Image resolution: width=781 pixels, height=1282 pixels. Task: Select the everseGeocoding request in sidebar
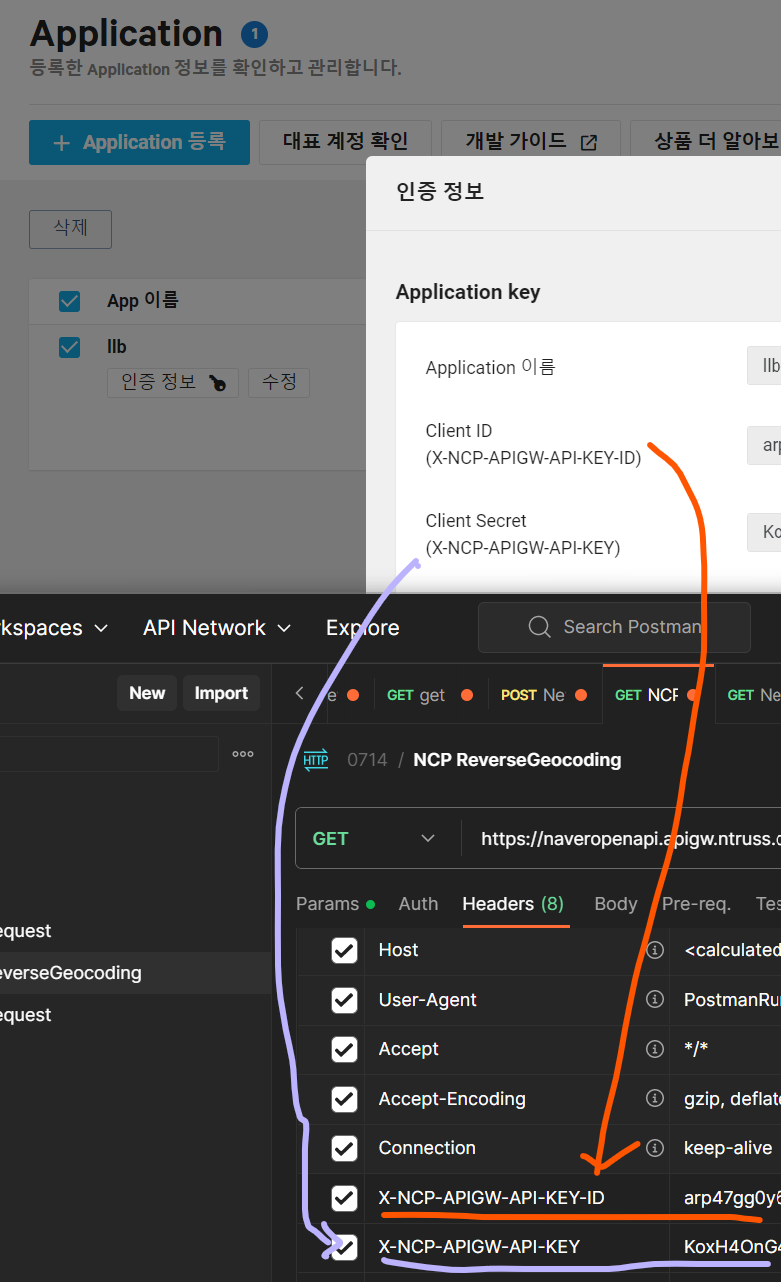135,973
